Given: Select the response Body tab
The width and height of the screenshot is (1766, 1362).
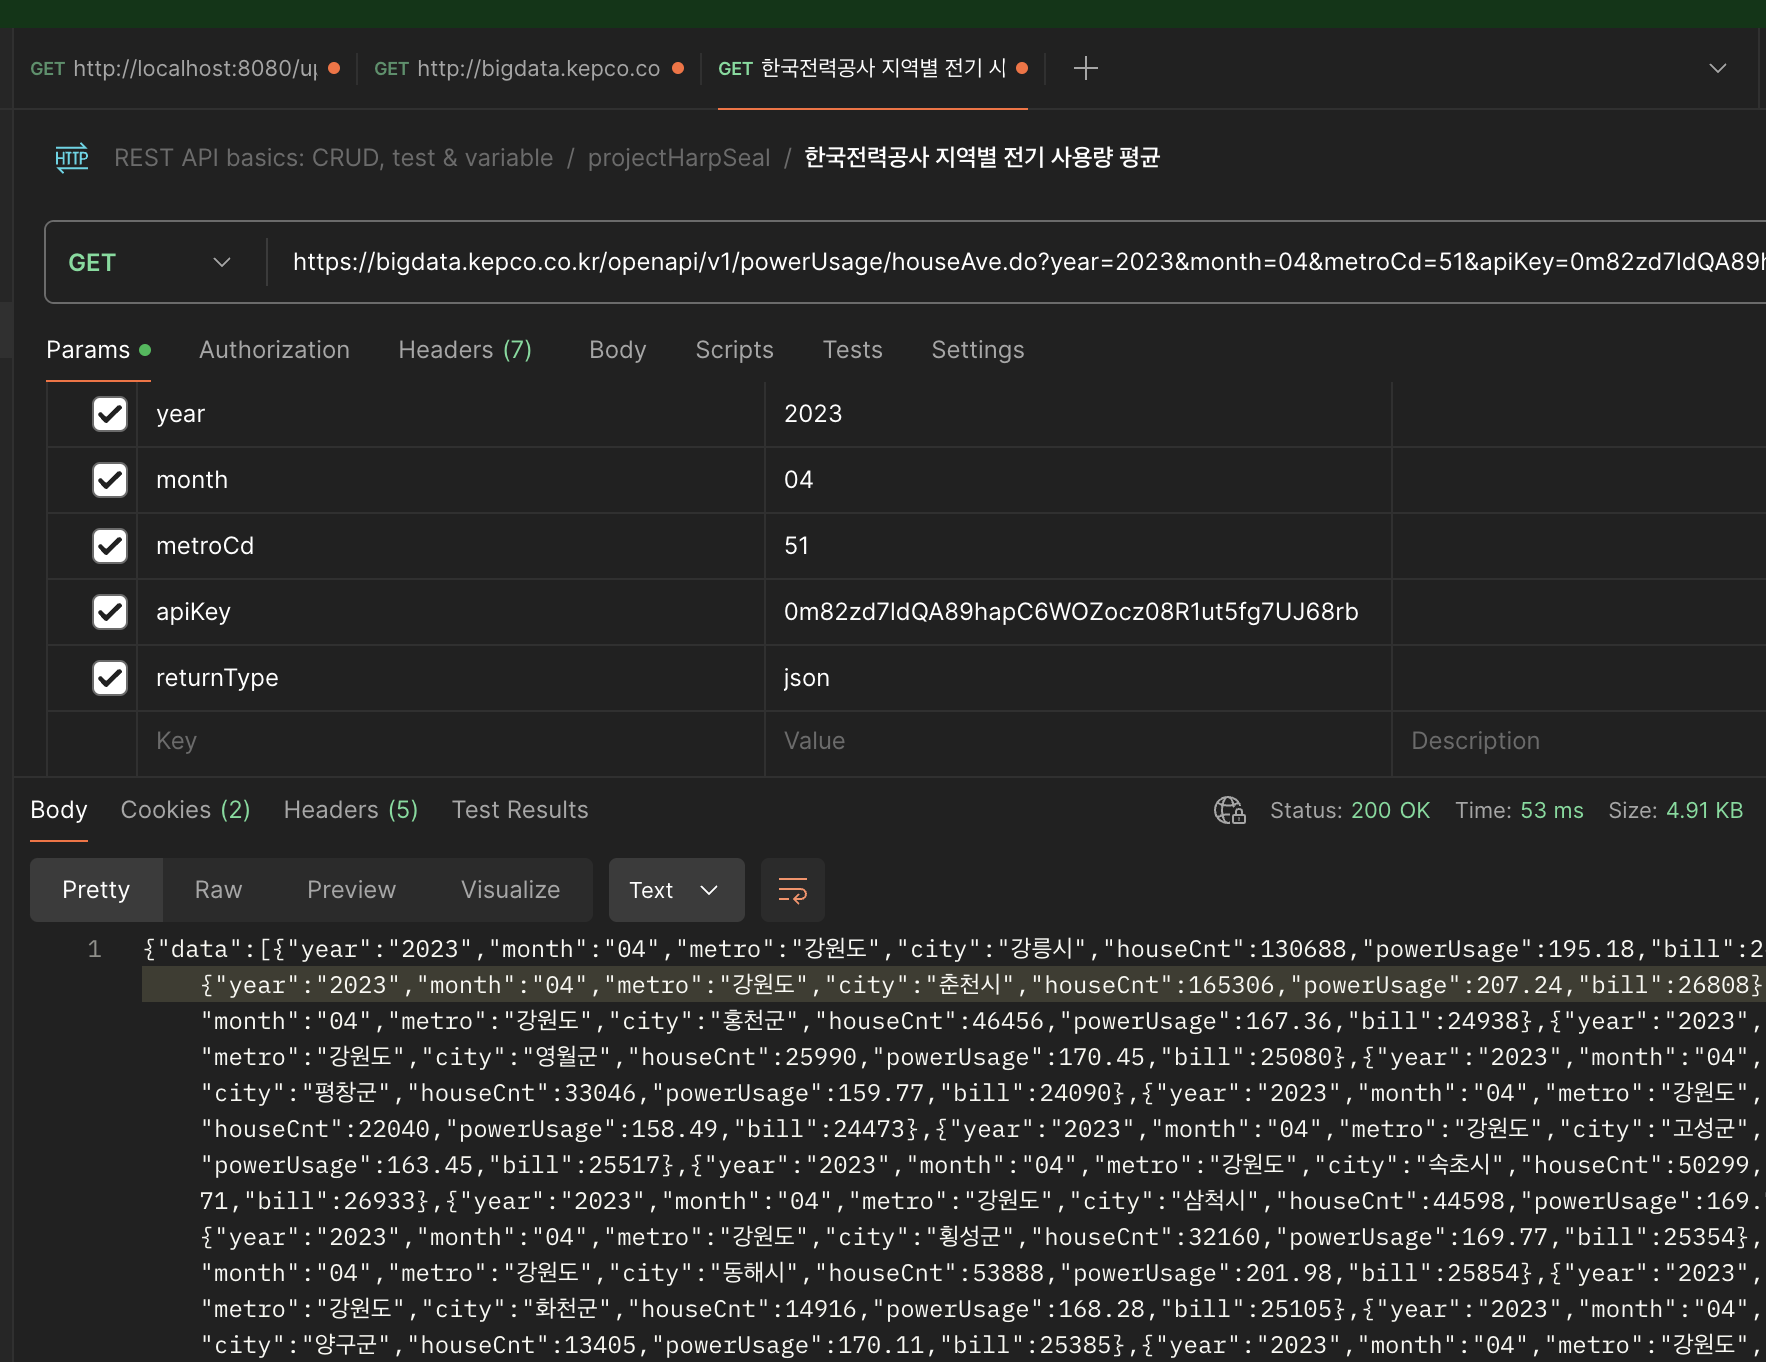Looking at the screenshot, I should 59,810.
